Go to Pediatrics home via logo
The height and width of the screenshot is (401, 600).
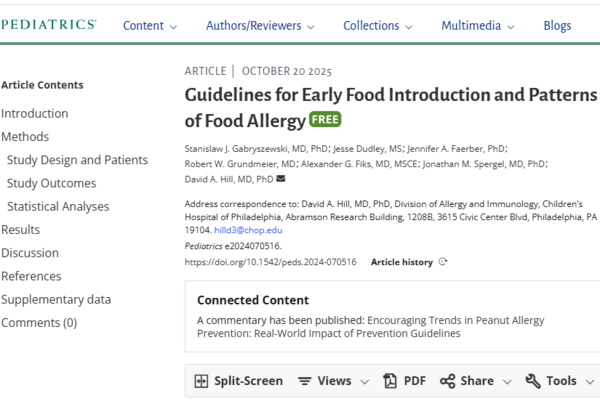tap(49, 25)
